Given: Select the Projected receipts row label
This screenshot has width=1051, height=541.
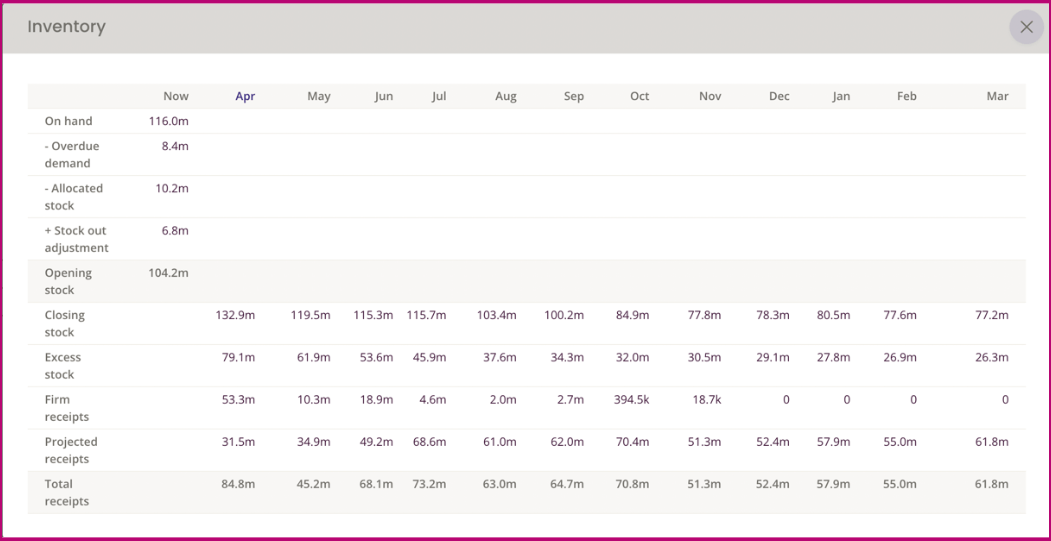Looking at the screenshot, I should point(71,450).
